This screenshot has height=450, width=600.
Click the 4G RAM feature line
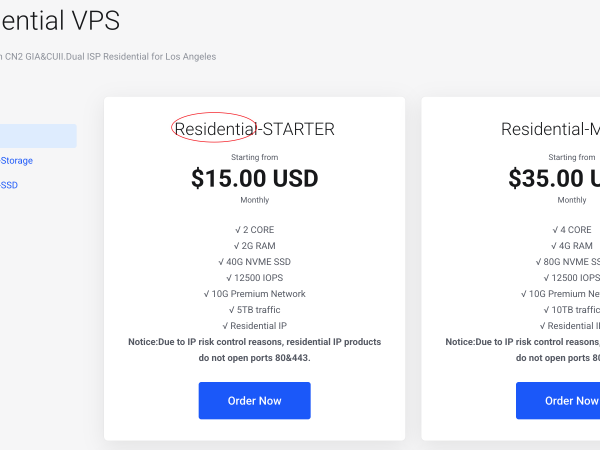pos(572,246)
